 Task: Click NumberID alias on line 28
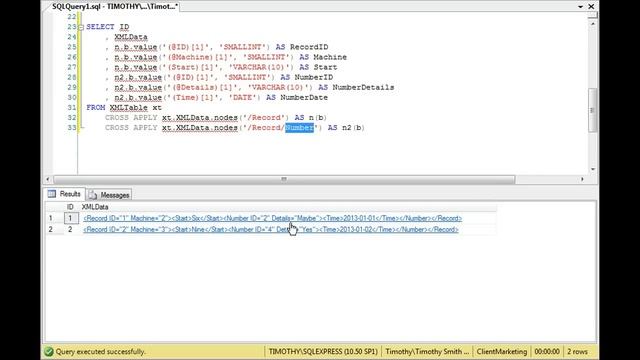(314, 77)
